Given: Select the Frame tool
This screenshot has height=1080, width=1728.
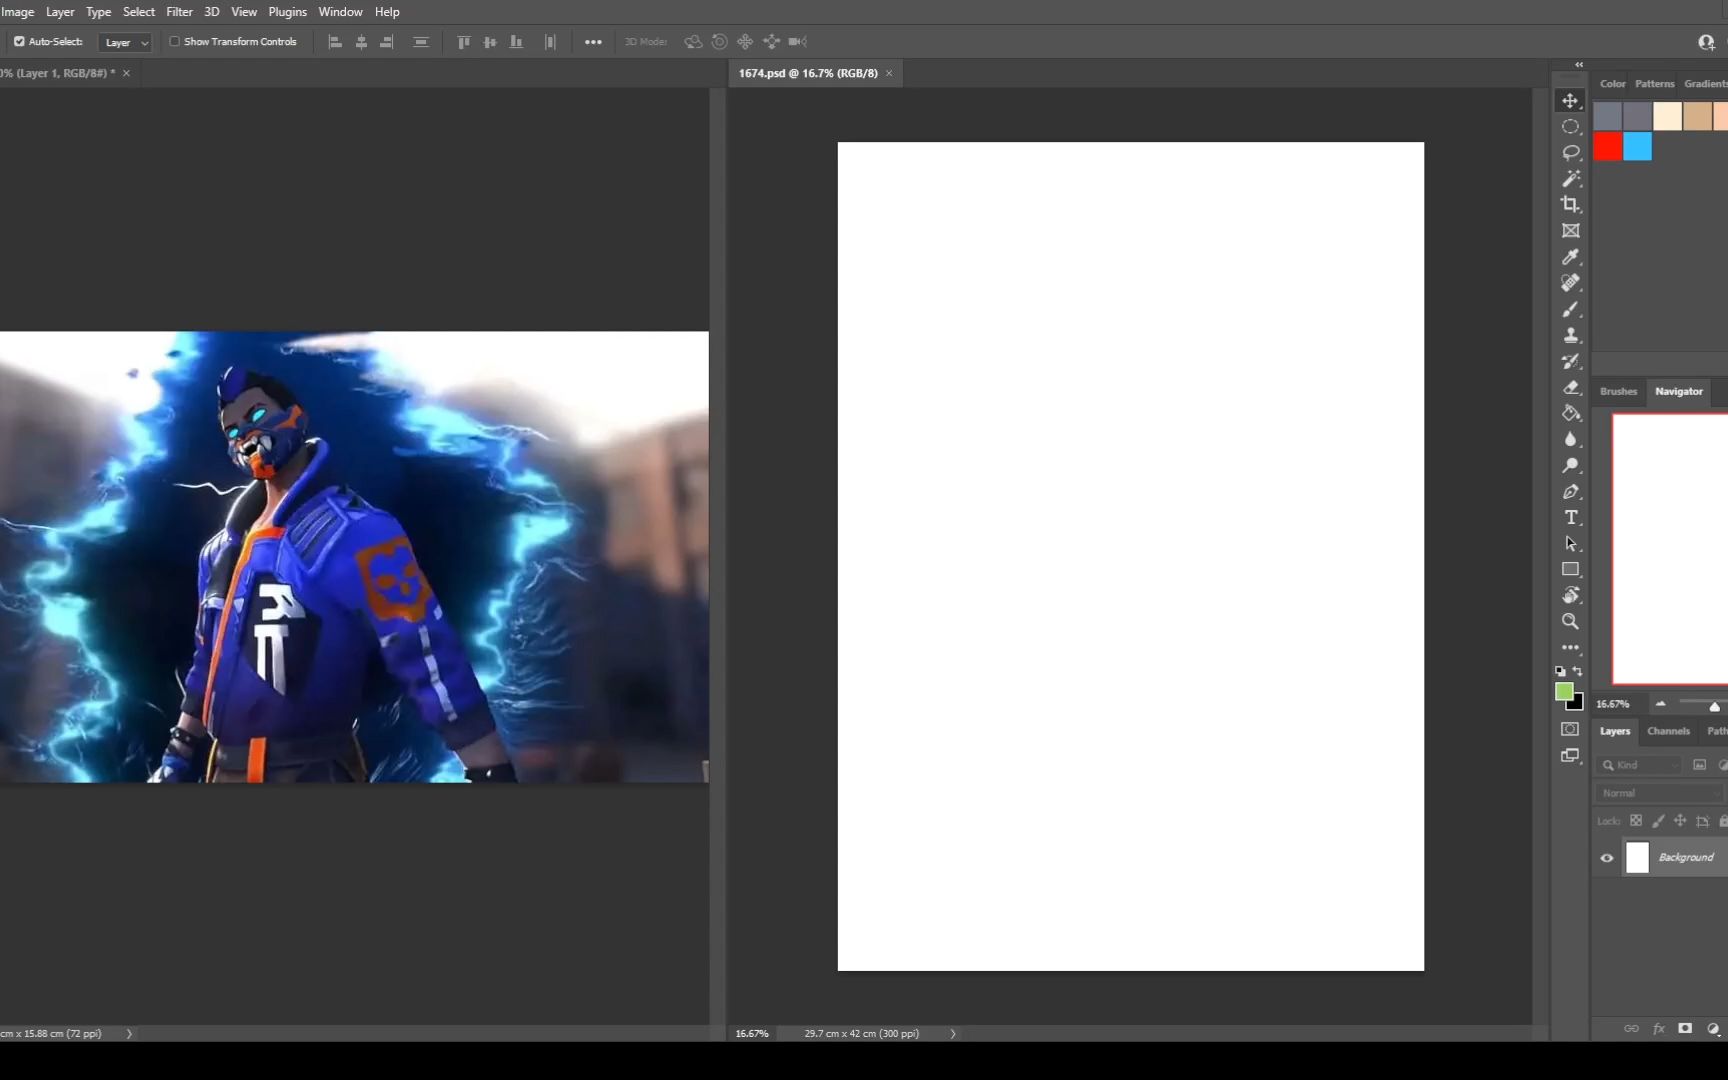Looking at the screenshot, I should (1570, 231).
